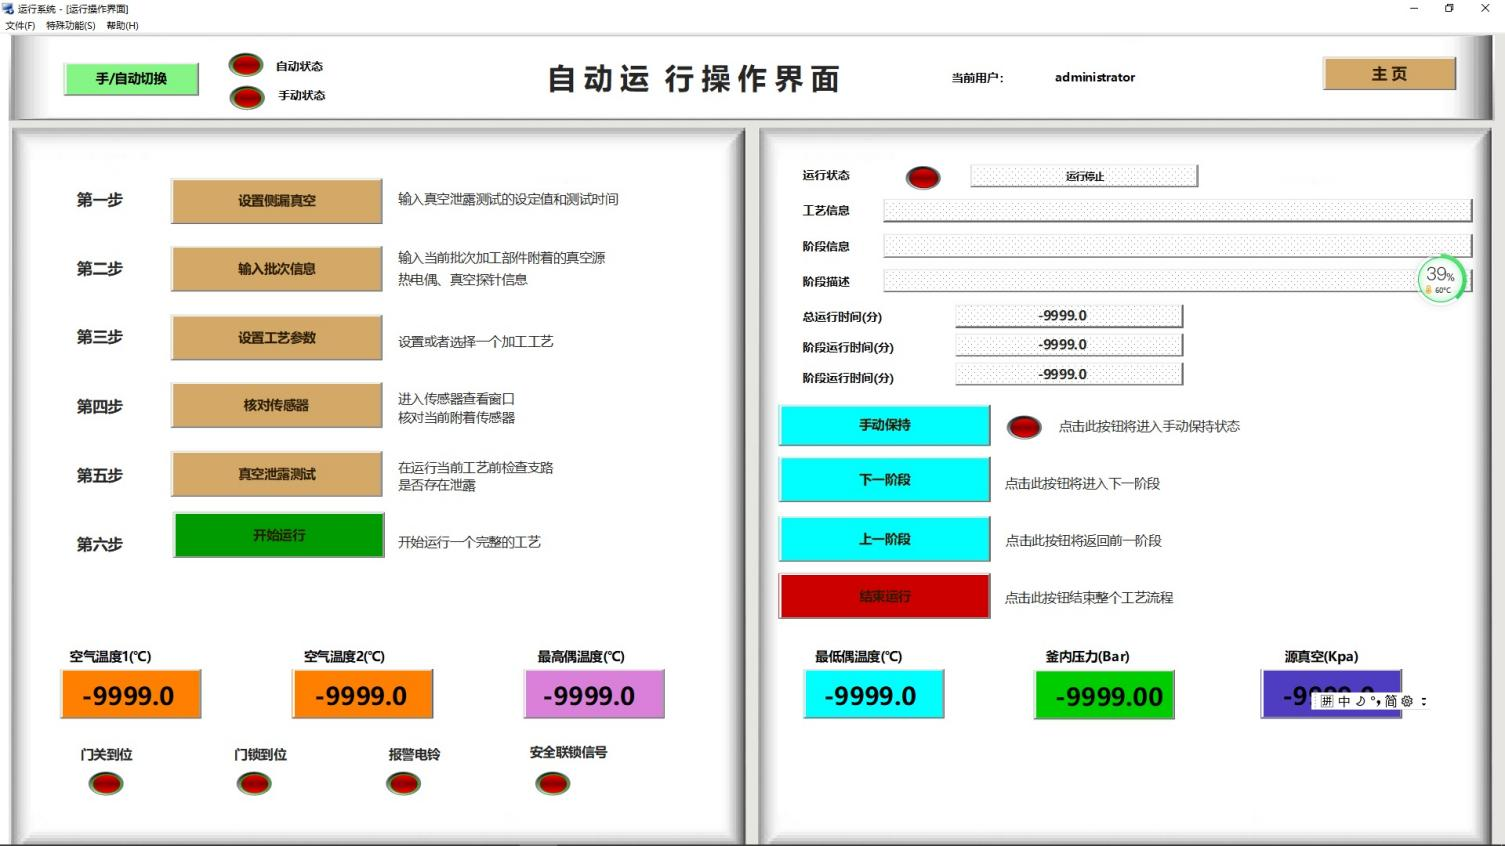
Task: Click the 39% circular progress indicator
Action: 1441,278
